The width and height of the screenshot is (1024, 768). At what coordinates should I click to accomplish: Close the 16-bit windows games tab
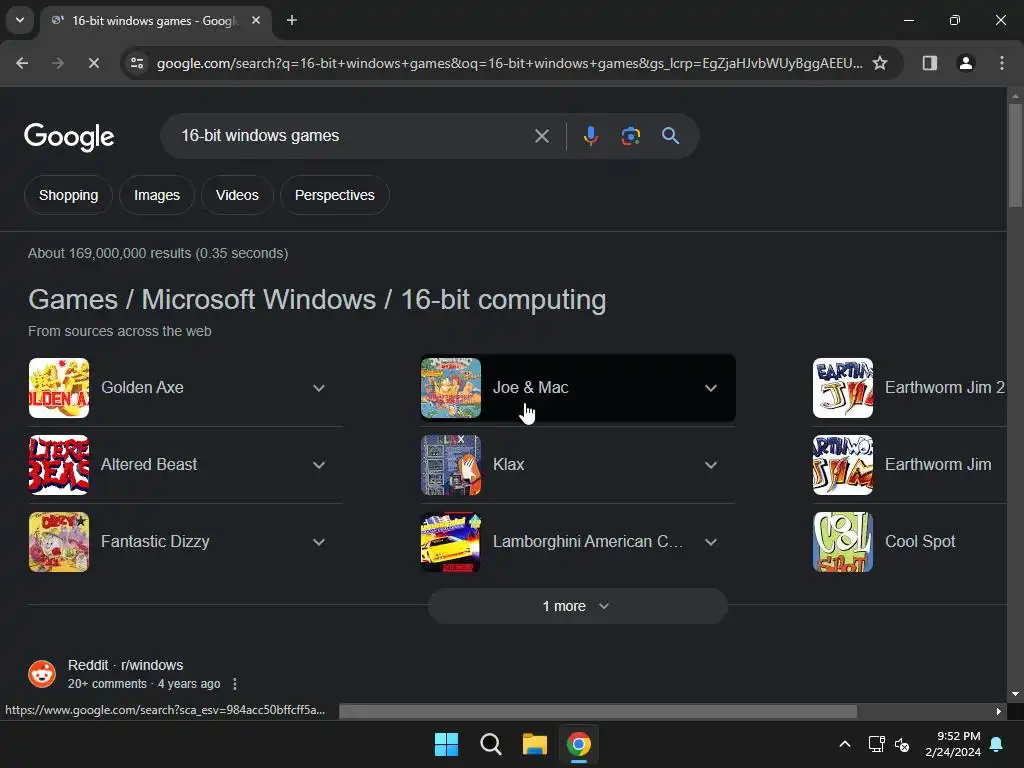[256, 20]
